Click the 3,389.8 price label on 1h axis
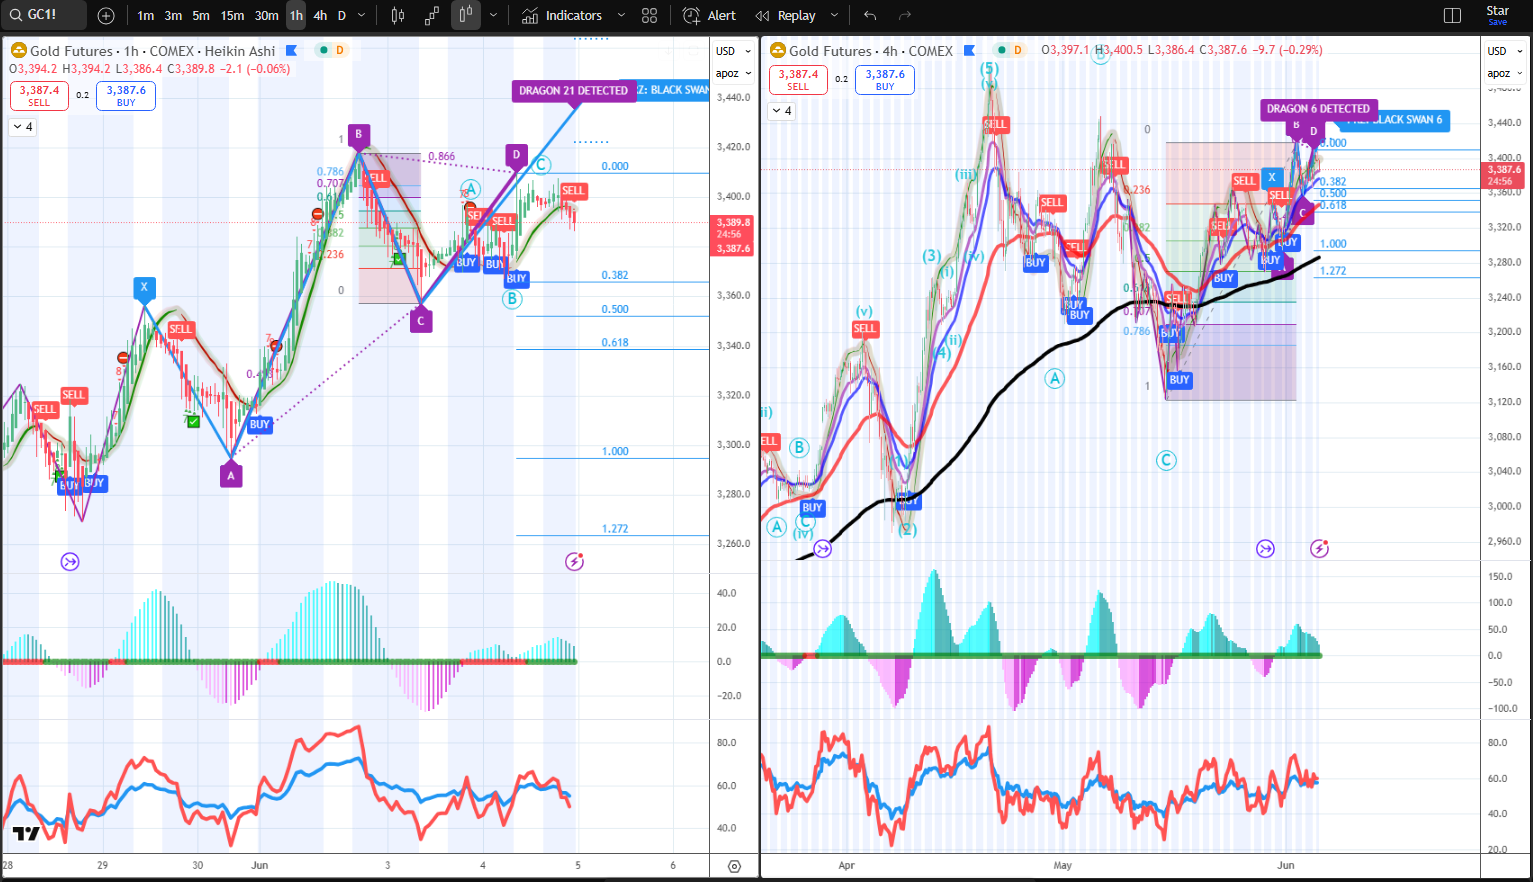 pos(733,222)
